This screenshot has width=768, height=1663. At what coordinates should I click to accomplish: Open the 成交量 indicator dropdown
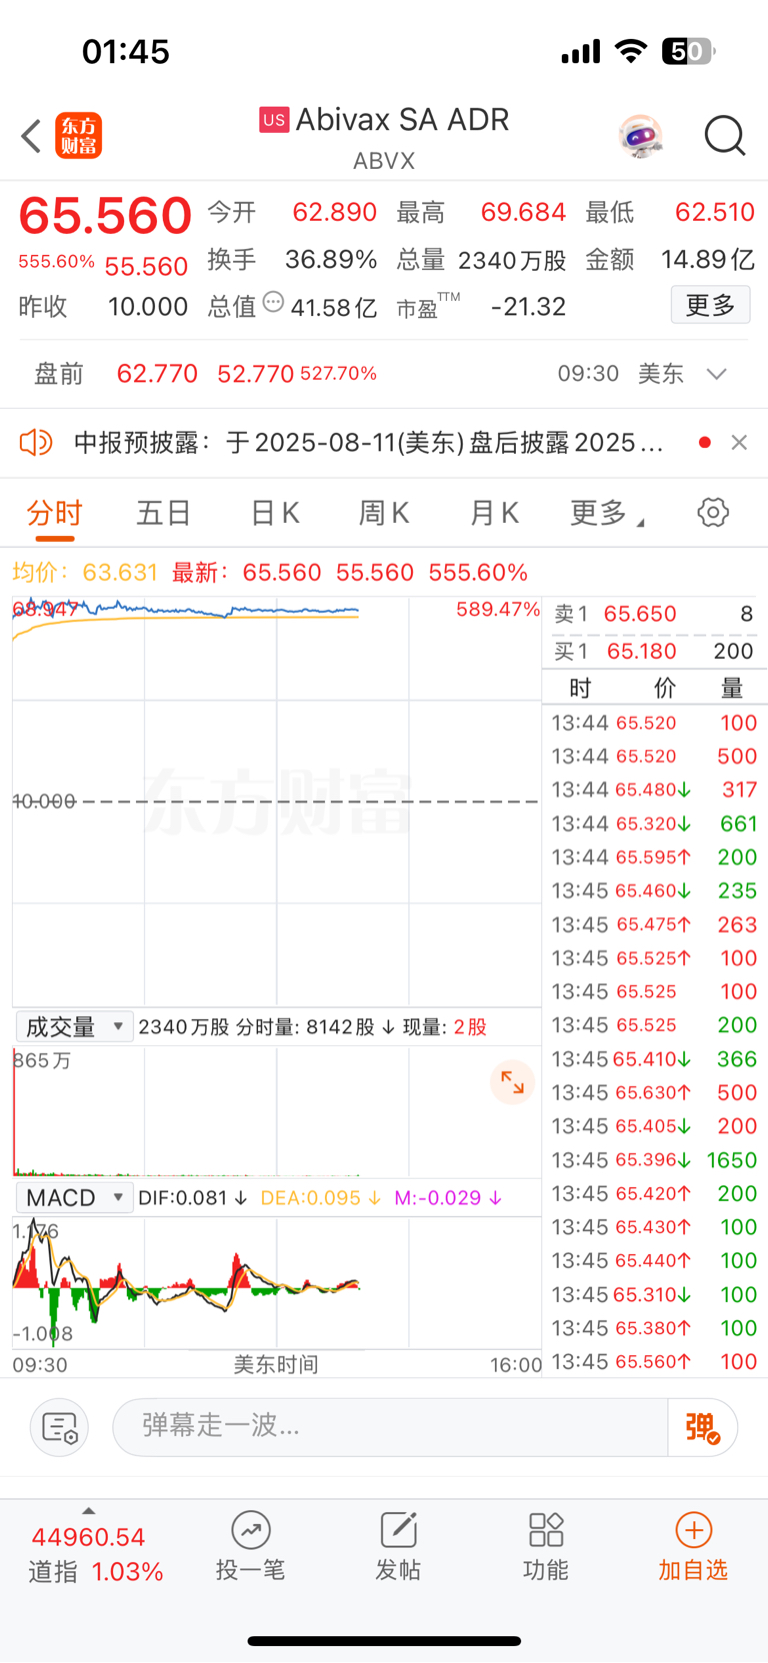(75, 1027)
